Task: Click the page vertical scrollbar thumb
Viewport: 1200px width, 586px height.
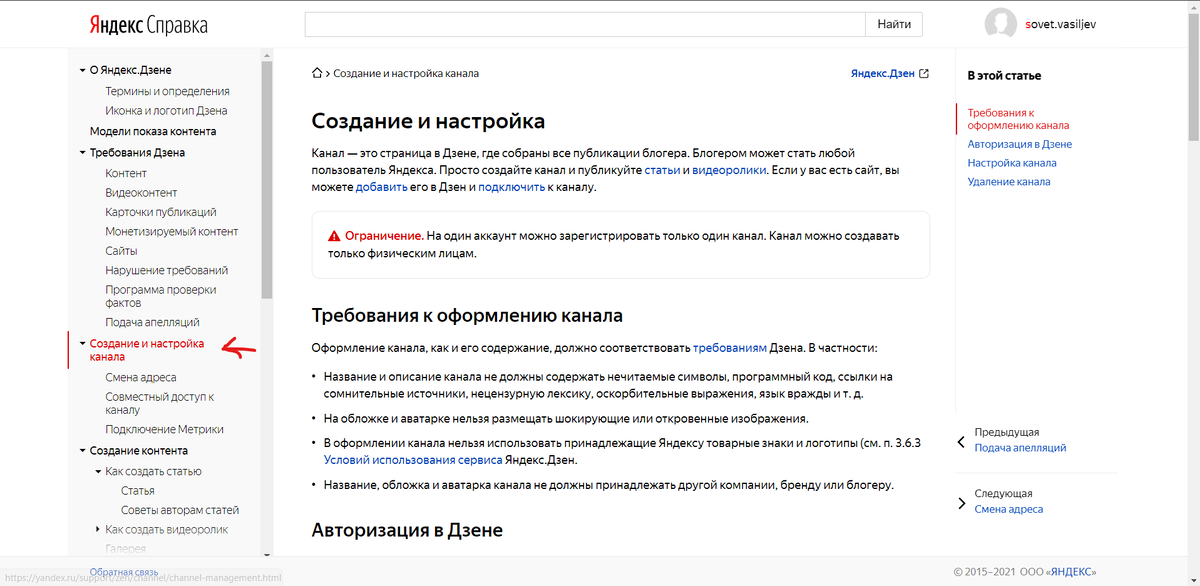Action: coord(1193,75)
